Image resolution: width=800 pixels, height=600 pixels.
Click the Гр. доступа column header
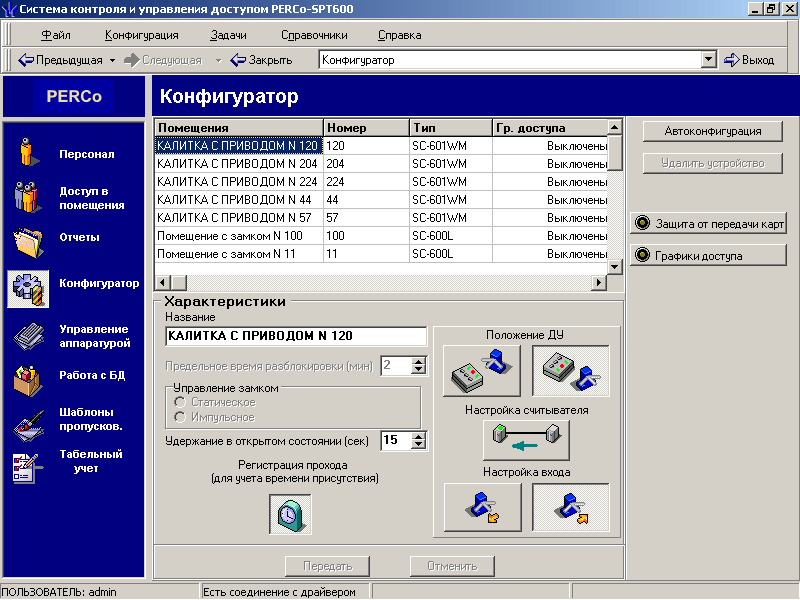pyautogui.click(x=551, y=128)
